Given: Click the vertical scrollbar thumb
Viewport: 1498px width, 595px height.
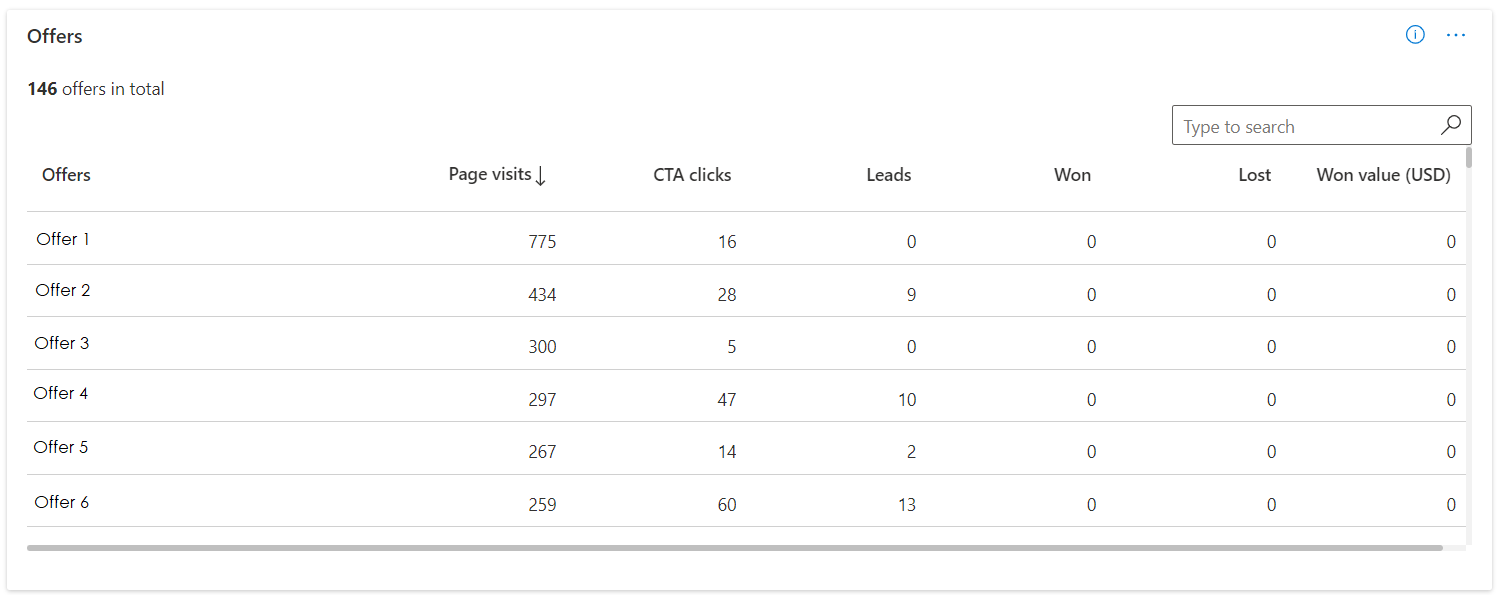Looking at the screenshot, I should (x=1469, y=157).
